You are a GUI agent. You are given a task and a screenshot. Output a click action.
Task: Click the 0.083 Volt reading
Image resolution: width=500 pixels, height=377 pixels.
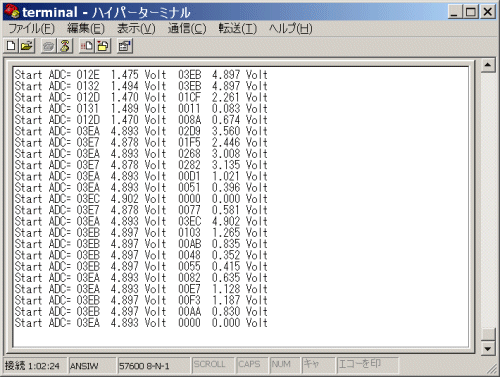point(240,109)
